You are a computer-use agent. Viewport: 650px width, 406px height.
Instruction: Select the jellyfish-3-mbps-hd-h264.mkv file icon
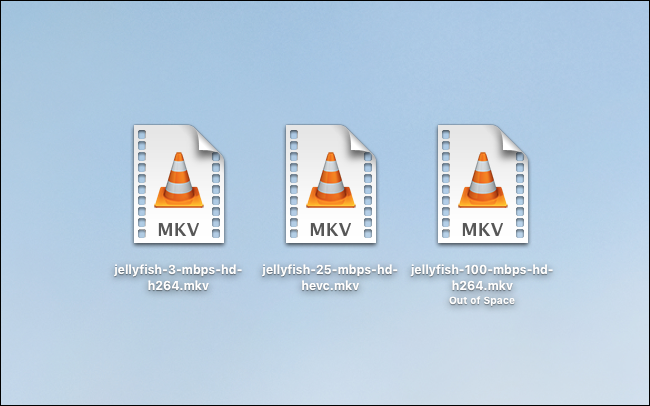(x=179, y=184)
